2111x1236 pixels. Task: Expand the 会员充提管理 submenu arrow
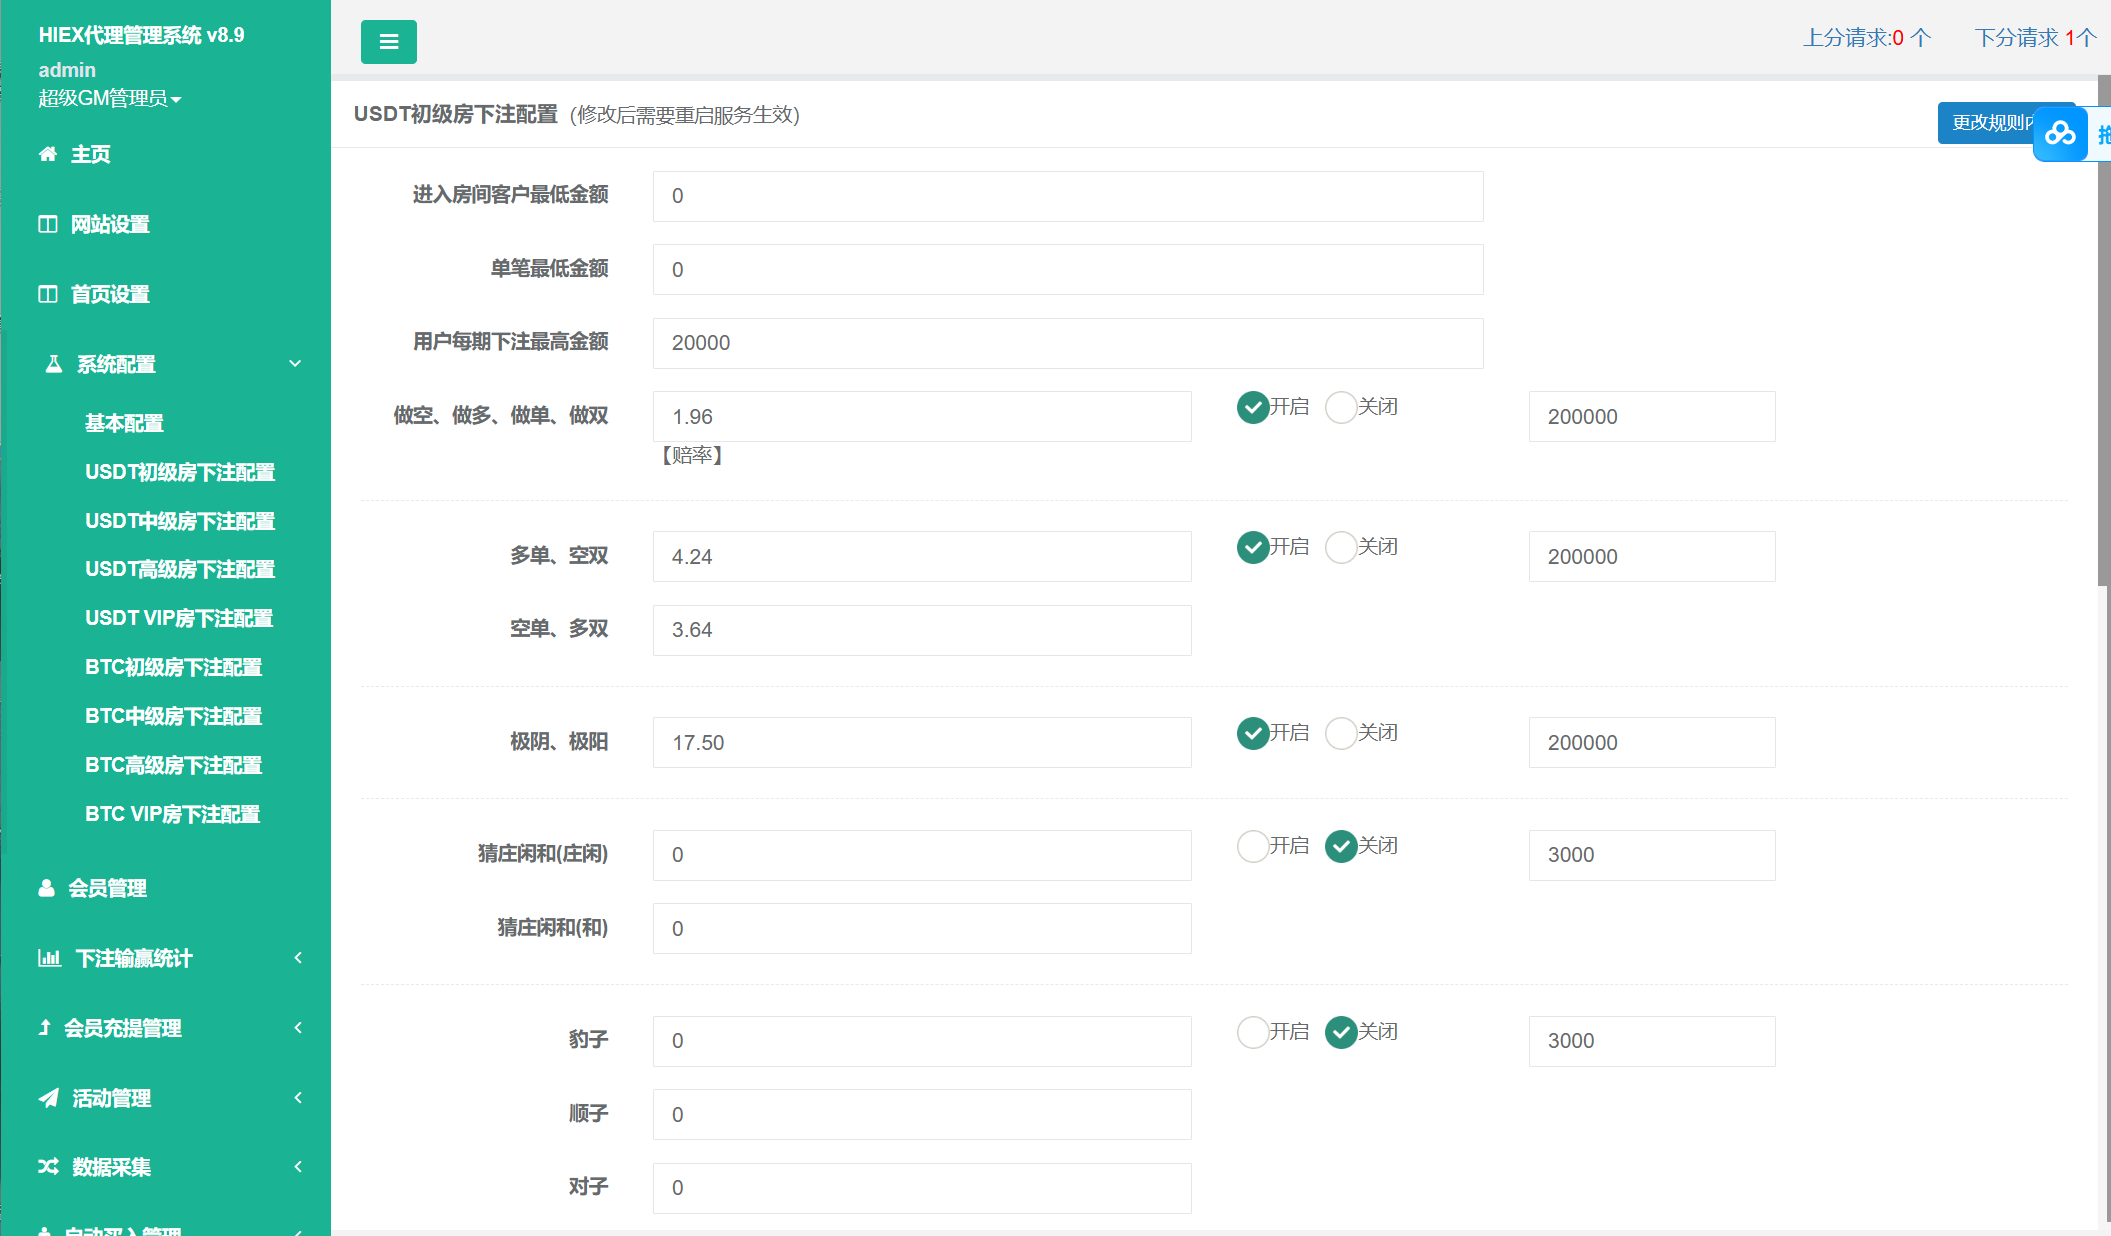(298, 1028)
